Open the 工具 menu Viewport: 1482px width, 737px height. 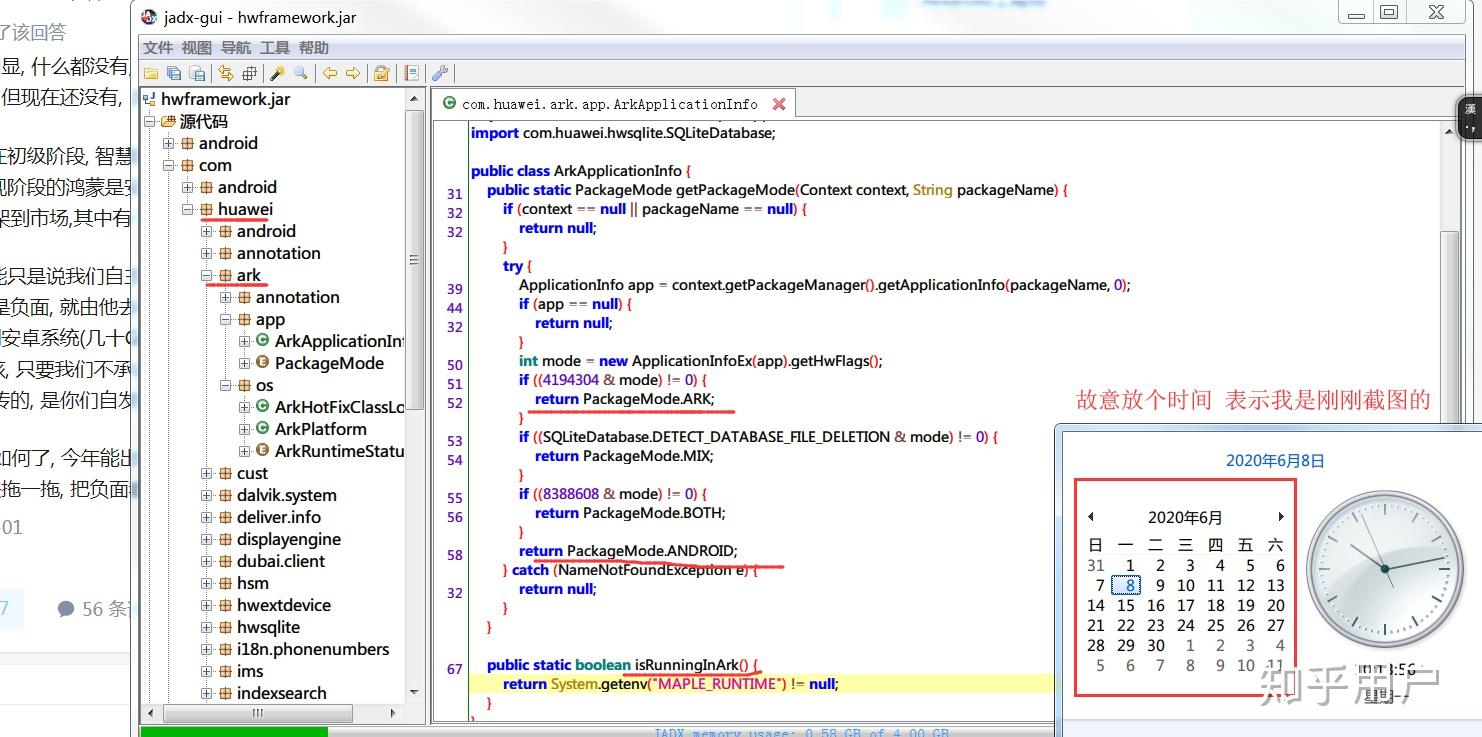tap(275, 47)
